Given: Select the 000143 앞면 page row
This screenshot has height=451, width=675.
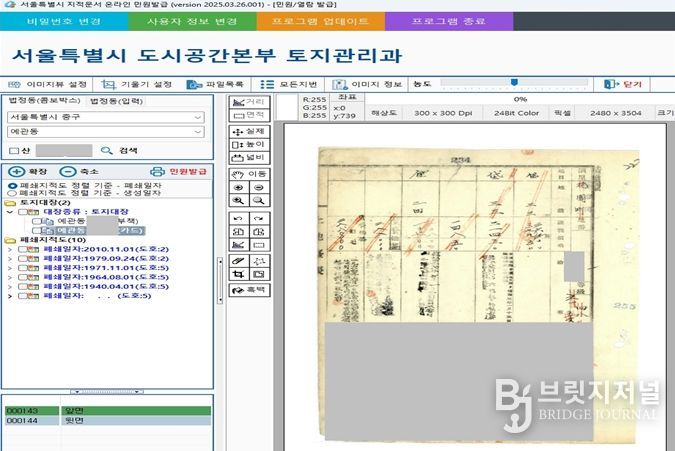Looking at the screenshot, I should 108,411.
